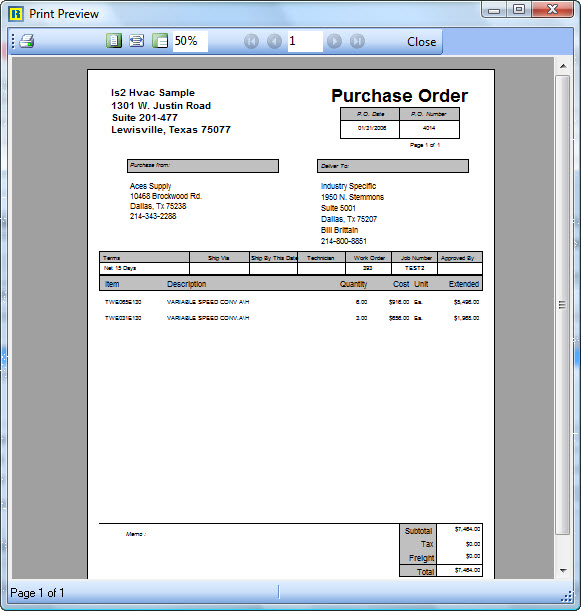
Task: Click the page number field
Action: [x=305, y=41]
